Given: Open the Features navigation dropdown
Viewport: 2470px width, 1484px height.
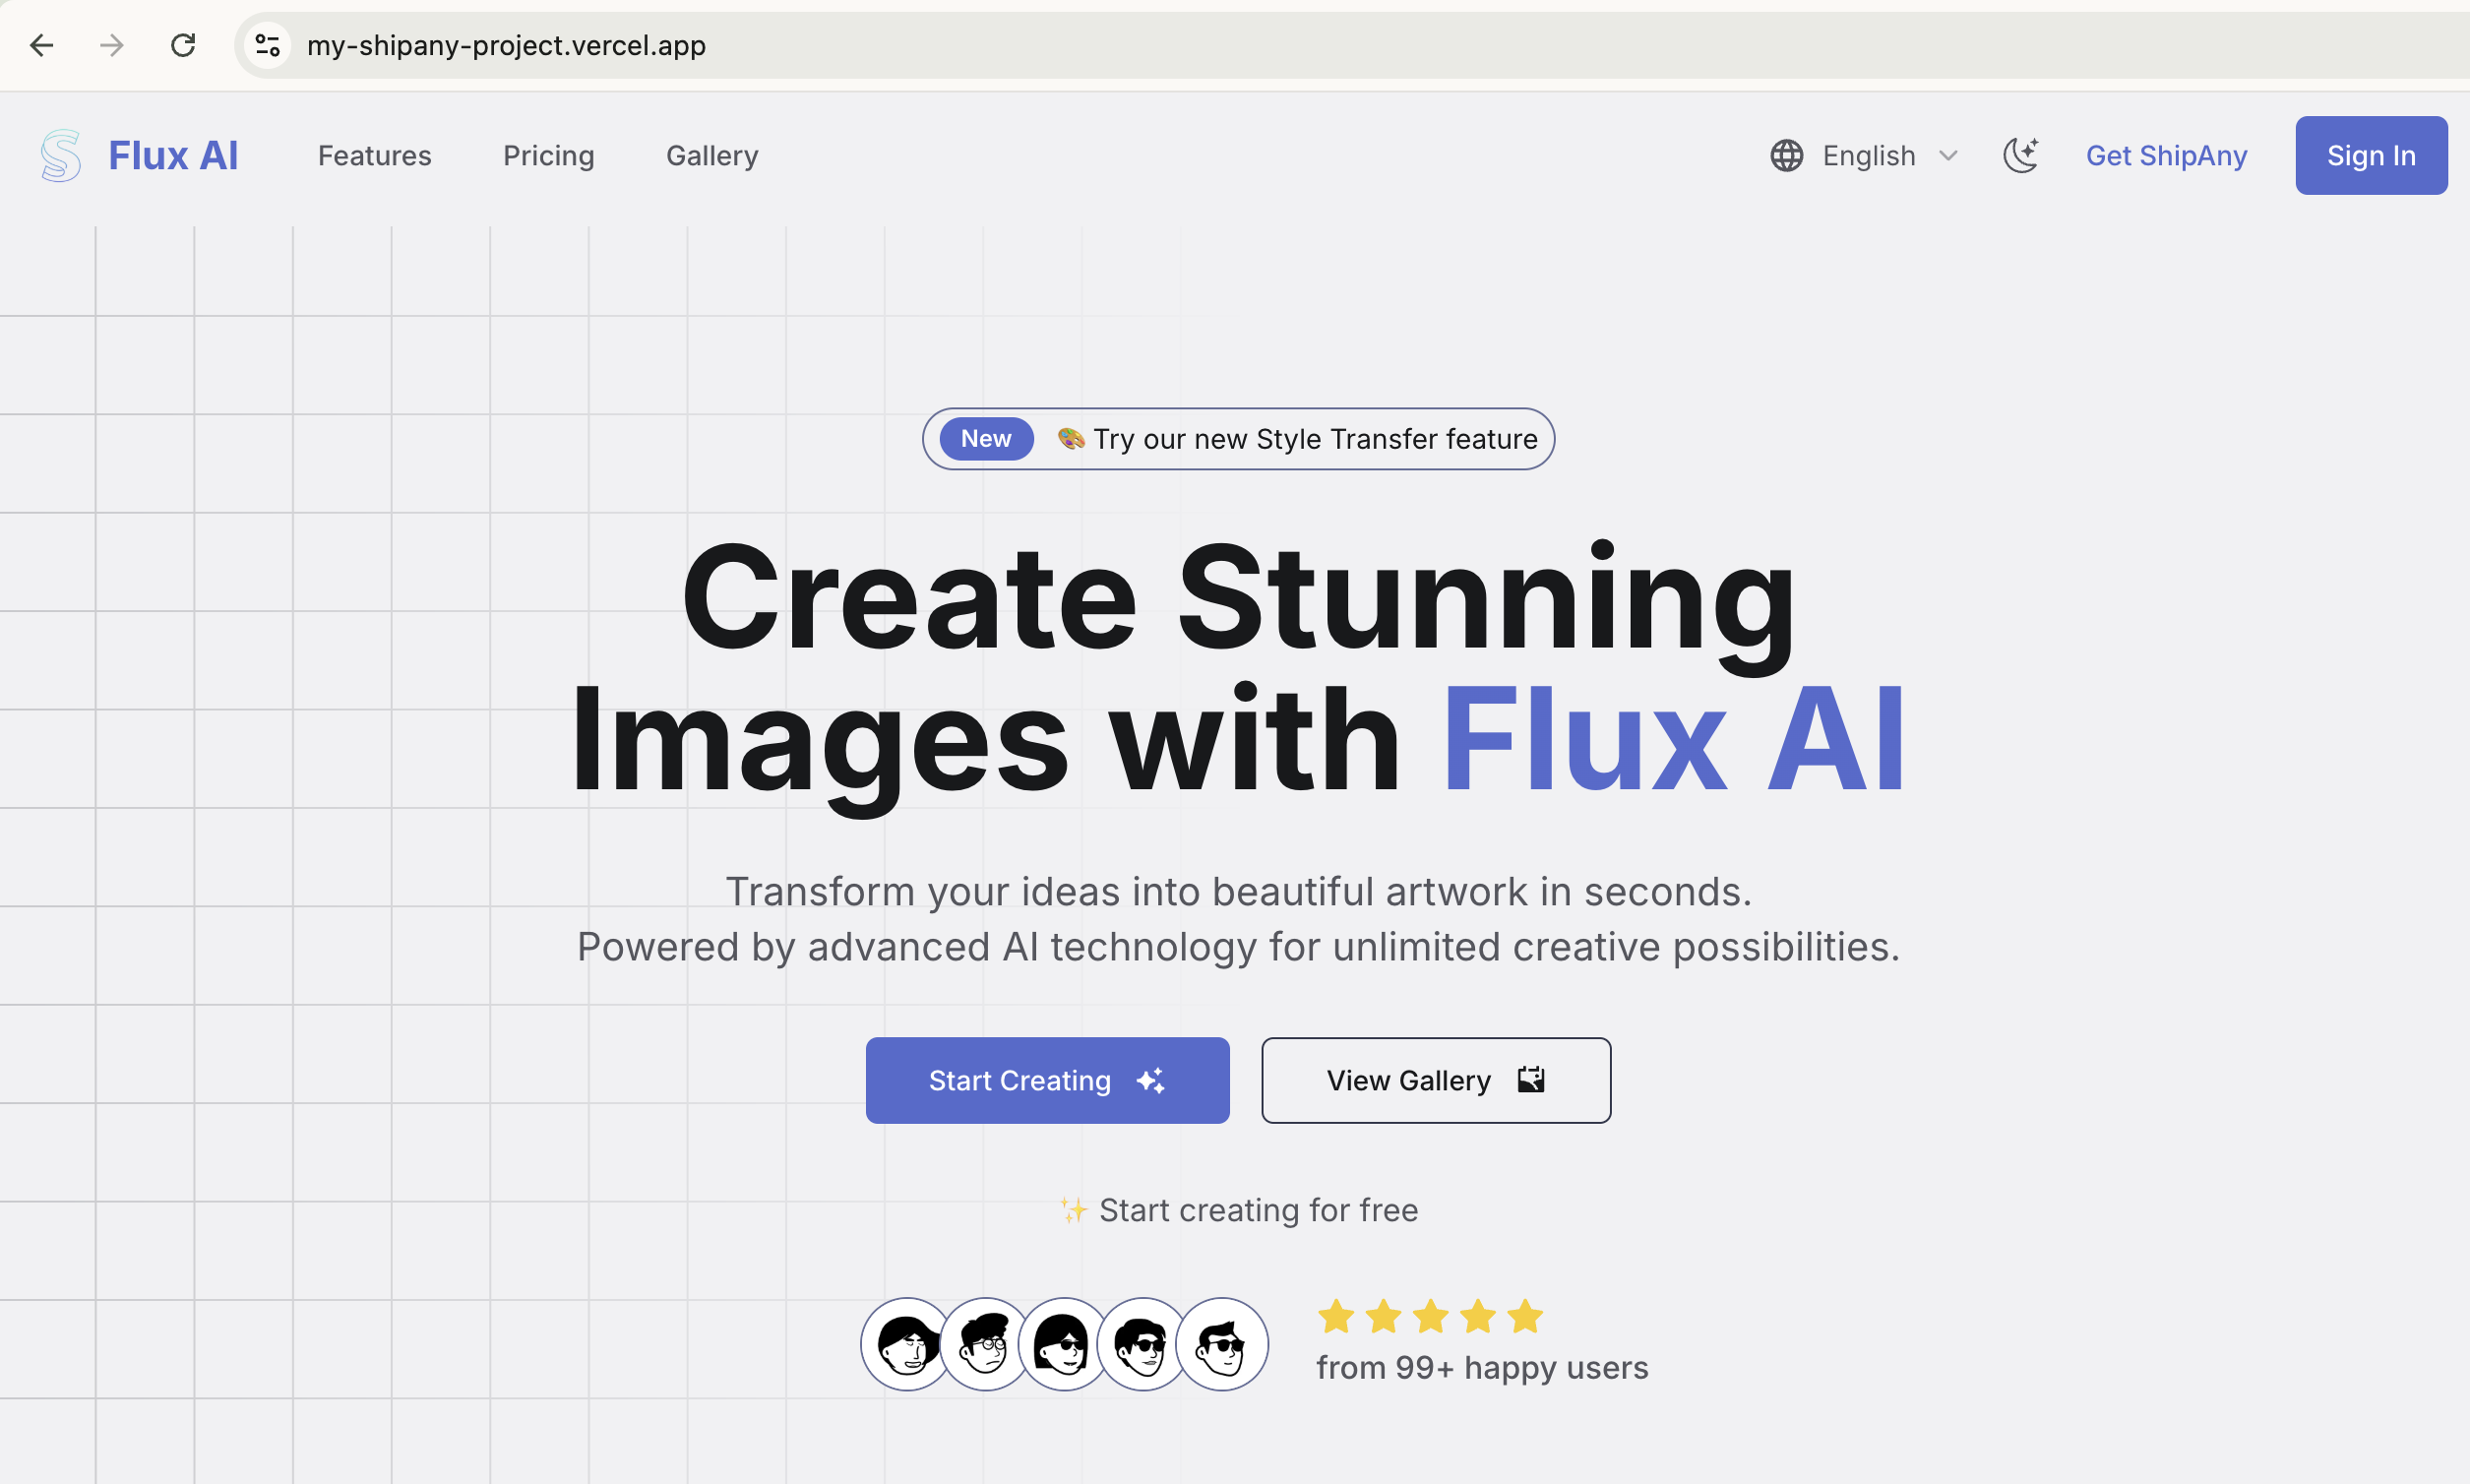Looking at the screenshot, I should pyautogui.click(x=374, y=155).
